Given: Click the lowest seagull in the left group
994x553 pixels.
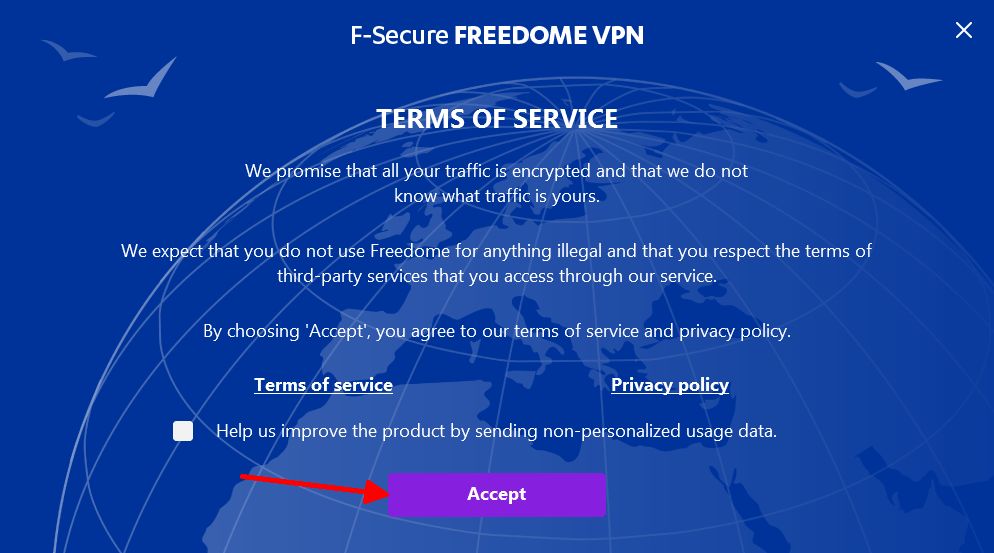Looking at the screenshot, I should 96,119.
